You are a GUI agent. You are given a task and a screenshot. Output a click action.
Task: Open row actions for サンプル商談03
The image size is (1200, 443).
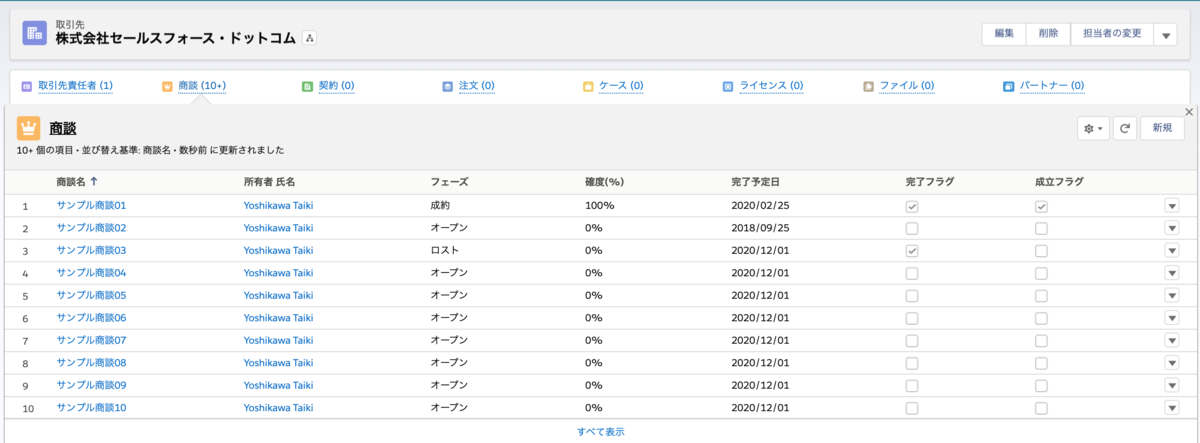pyautogui.click(x=1172, y=250)
